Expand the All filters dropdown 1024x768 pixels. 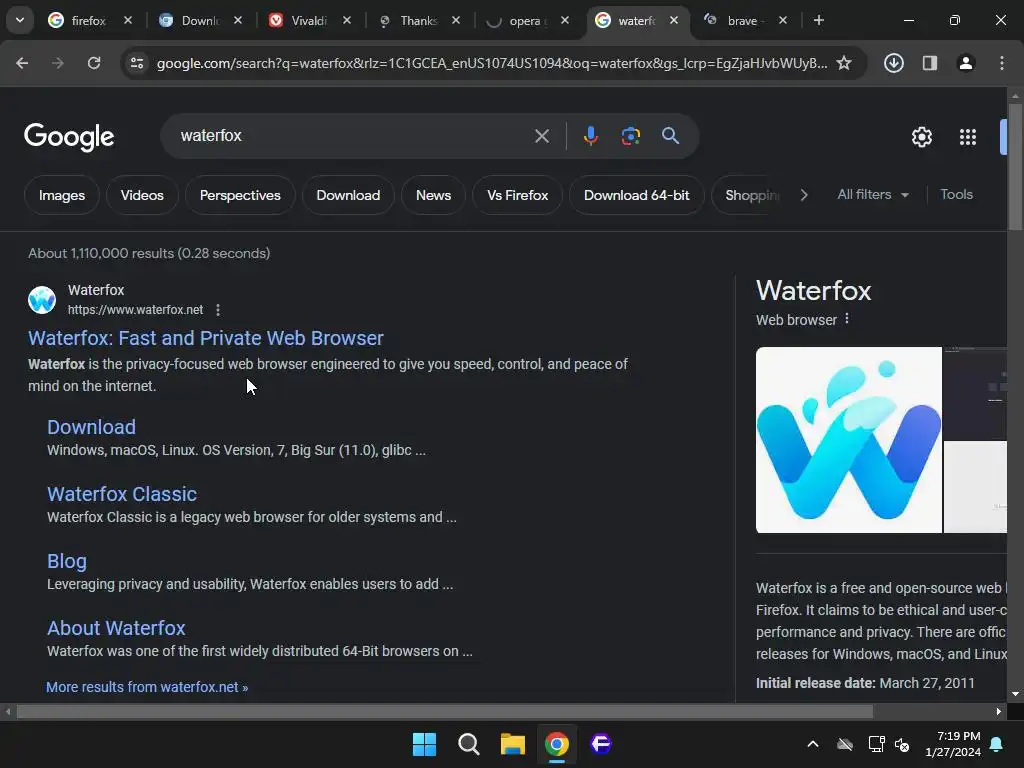click(873, 195)
